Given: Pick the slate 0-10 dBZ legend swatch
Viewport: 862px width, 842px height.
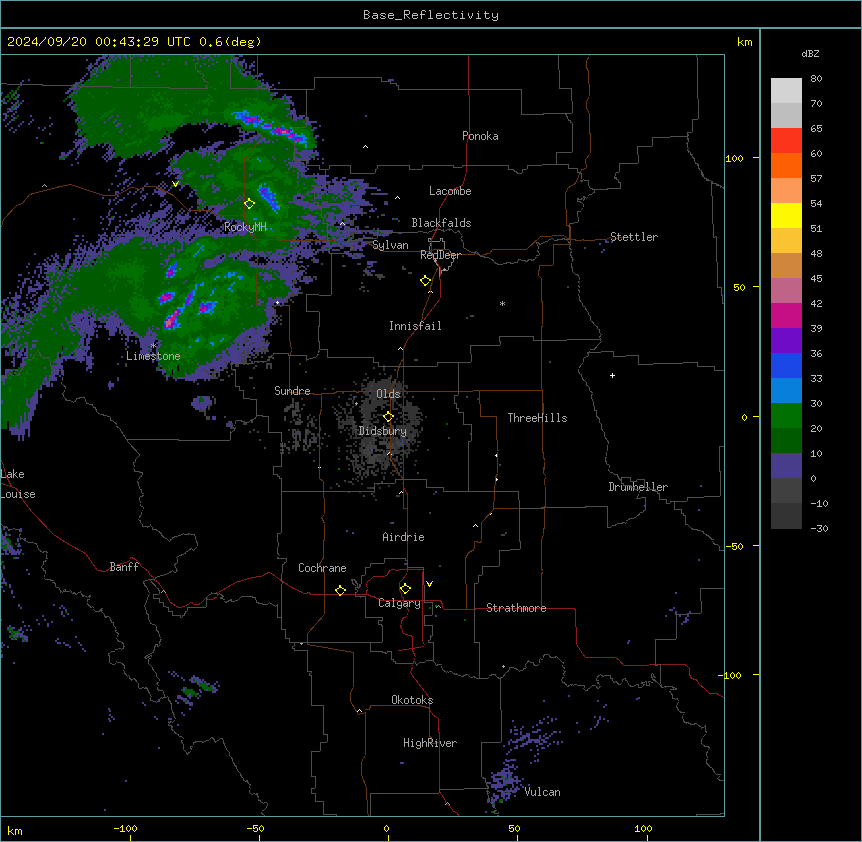Looking at the screenshot, I should point(786,466).
